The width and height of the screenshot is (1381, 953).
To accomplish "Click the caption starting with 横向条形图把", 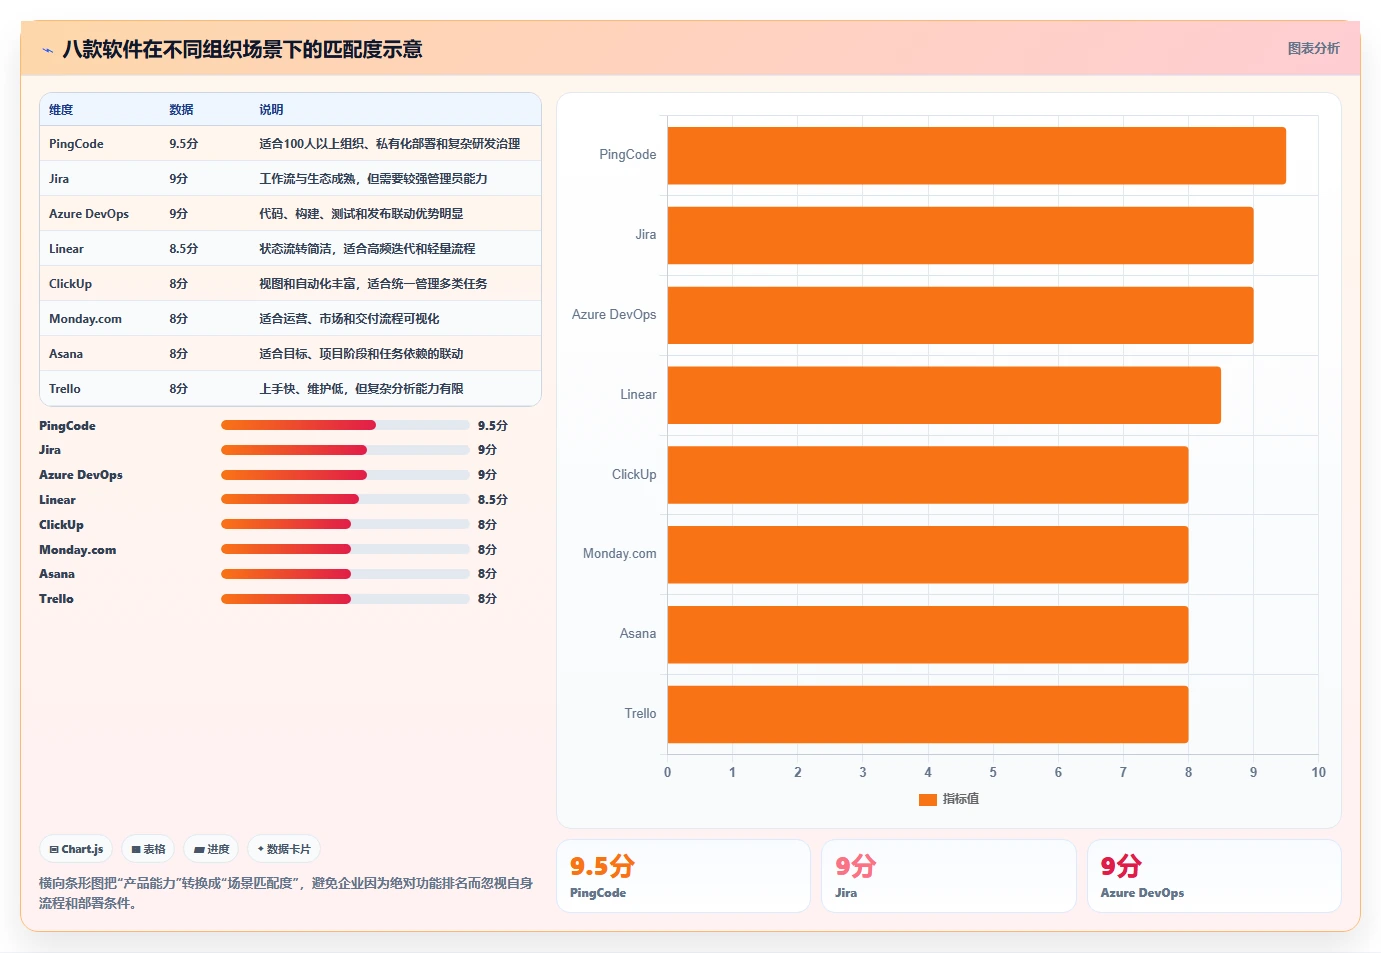I will point(286,893).
